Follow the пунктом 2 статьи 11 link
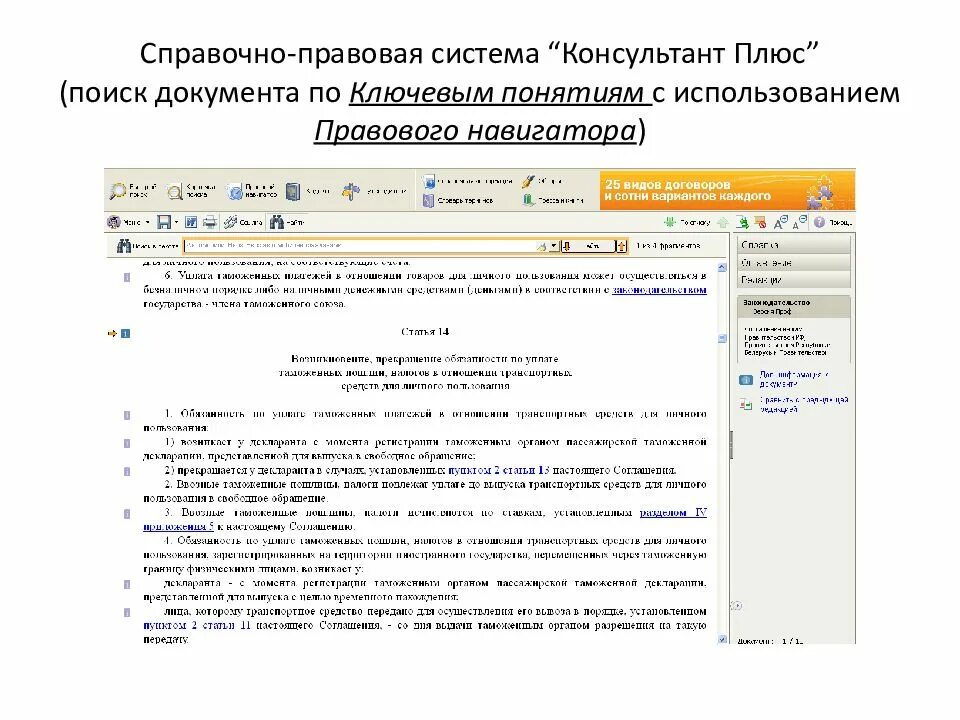The height and width of the screenshot is (720, 960). click(x=197, y=625)
